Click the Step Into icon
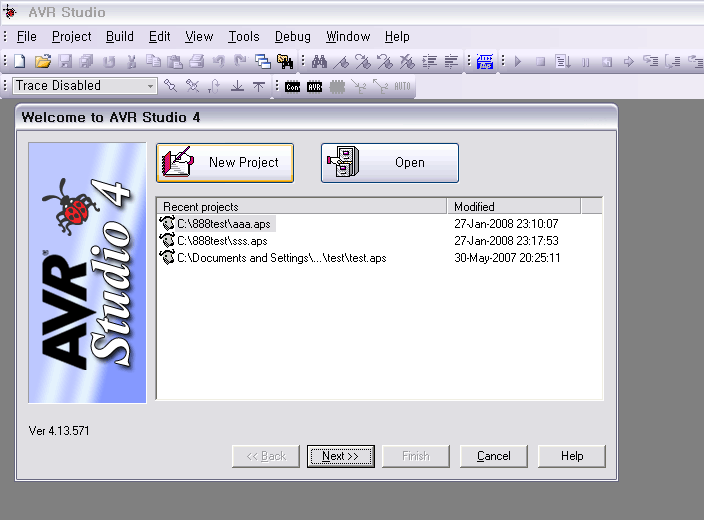This screenshot has height=520, width=704. point(651,62)
